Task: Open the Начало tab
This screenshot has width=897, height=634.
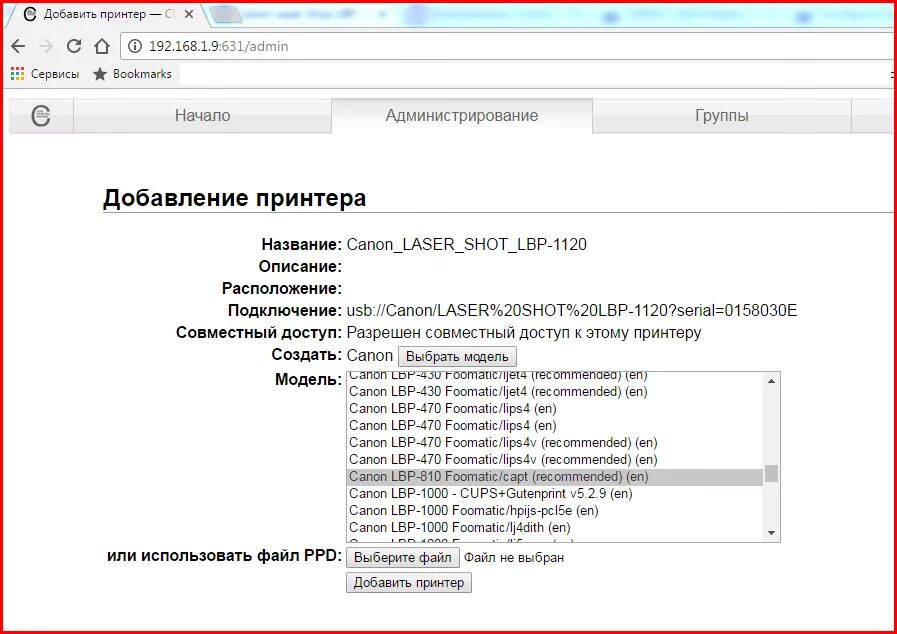Action: point(203,116)
